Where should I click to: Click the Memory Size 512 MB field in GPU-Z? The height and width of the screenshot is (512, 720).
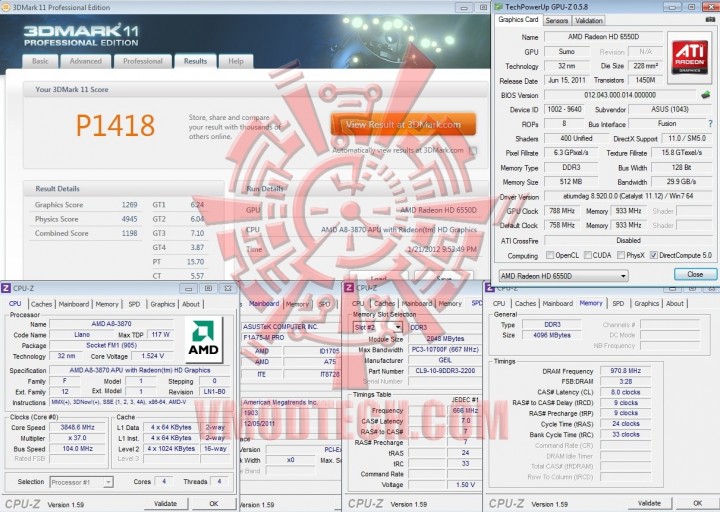click(571, 182)
